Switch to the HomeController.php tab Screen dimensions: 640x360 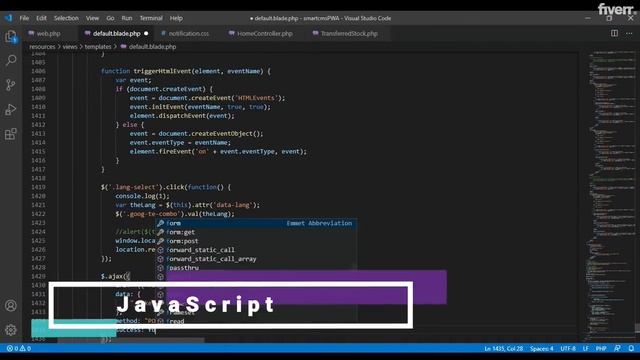tap(264, 33)
